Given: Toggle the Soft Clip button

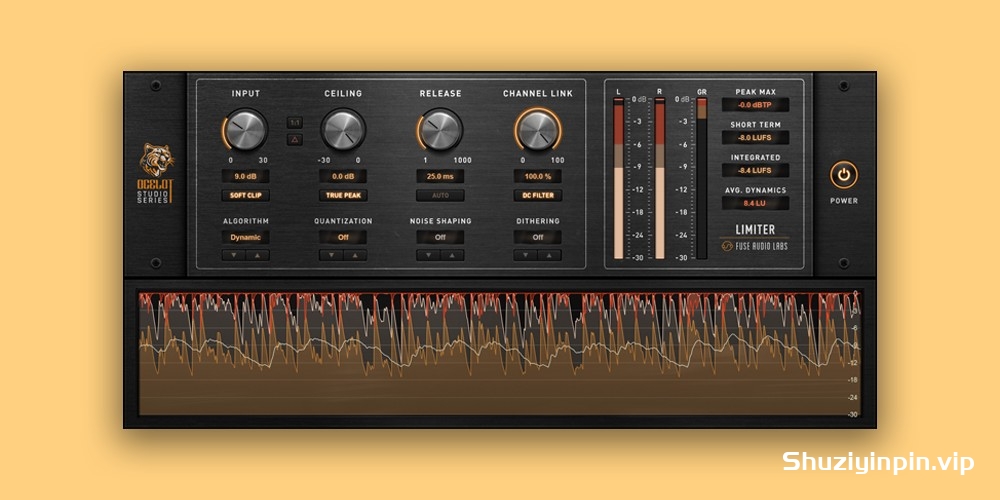Looking at the screenshot, I should tap(246, 196).
